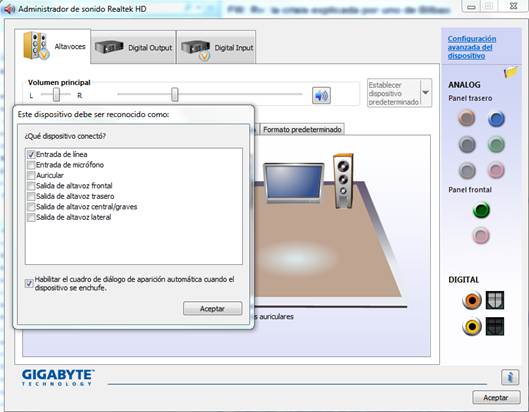Click the right speaker in room illustration

coord(343,181)
